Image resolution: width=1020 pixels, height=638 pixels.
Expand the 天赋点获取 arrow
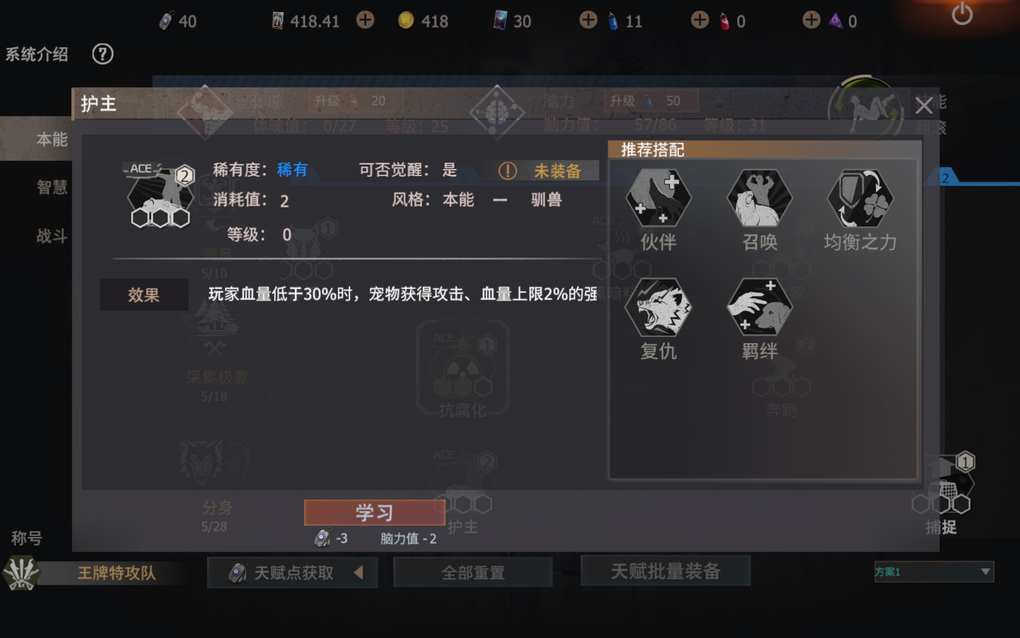click(358, 572)
